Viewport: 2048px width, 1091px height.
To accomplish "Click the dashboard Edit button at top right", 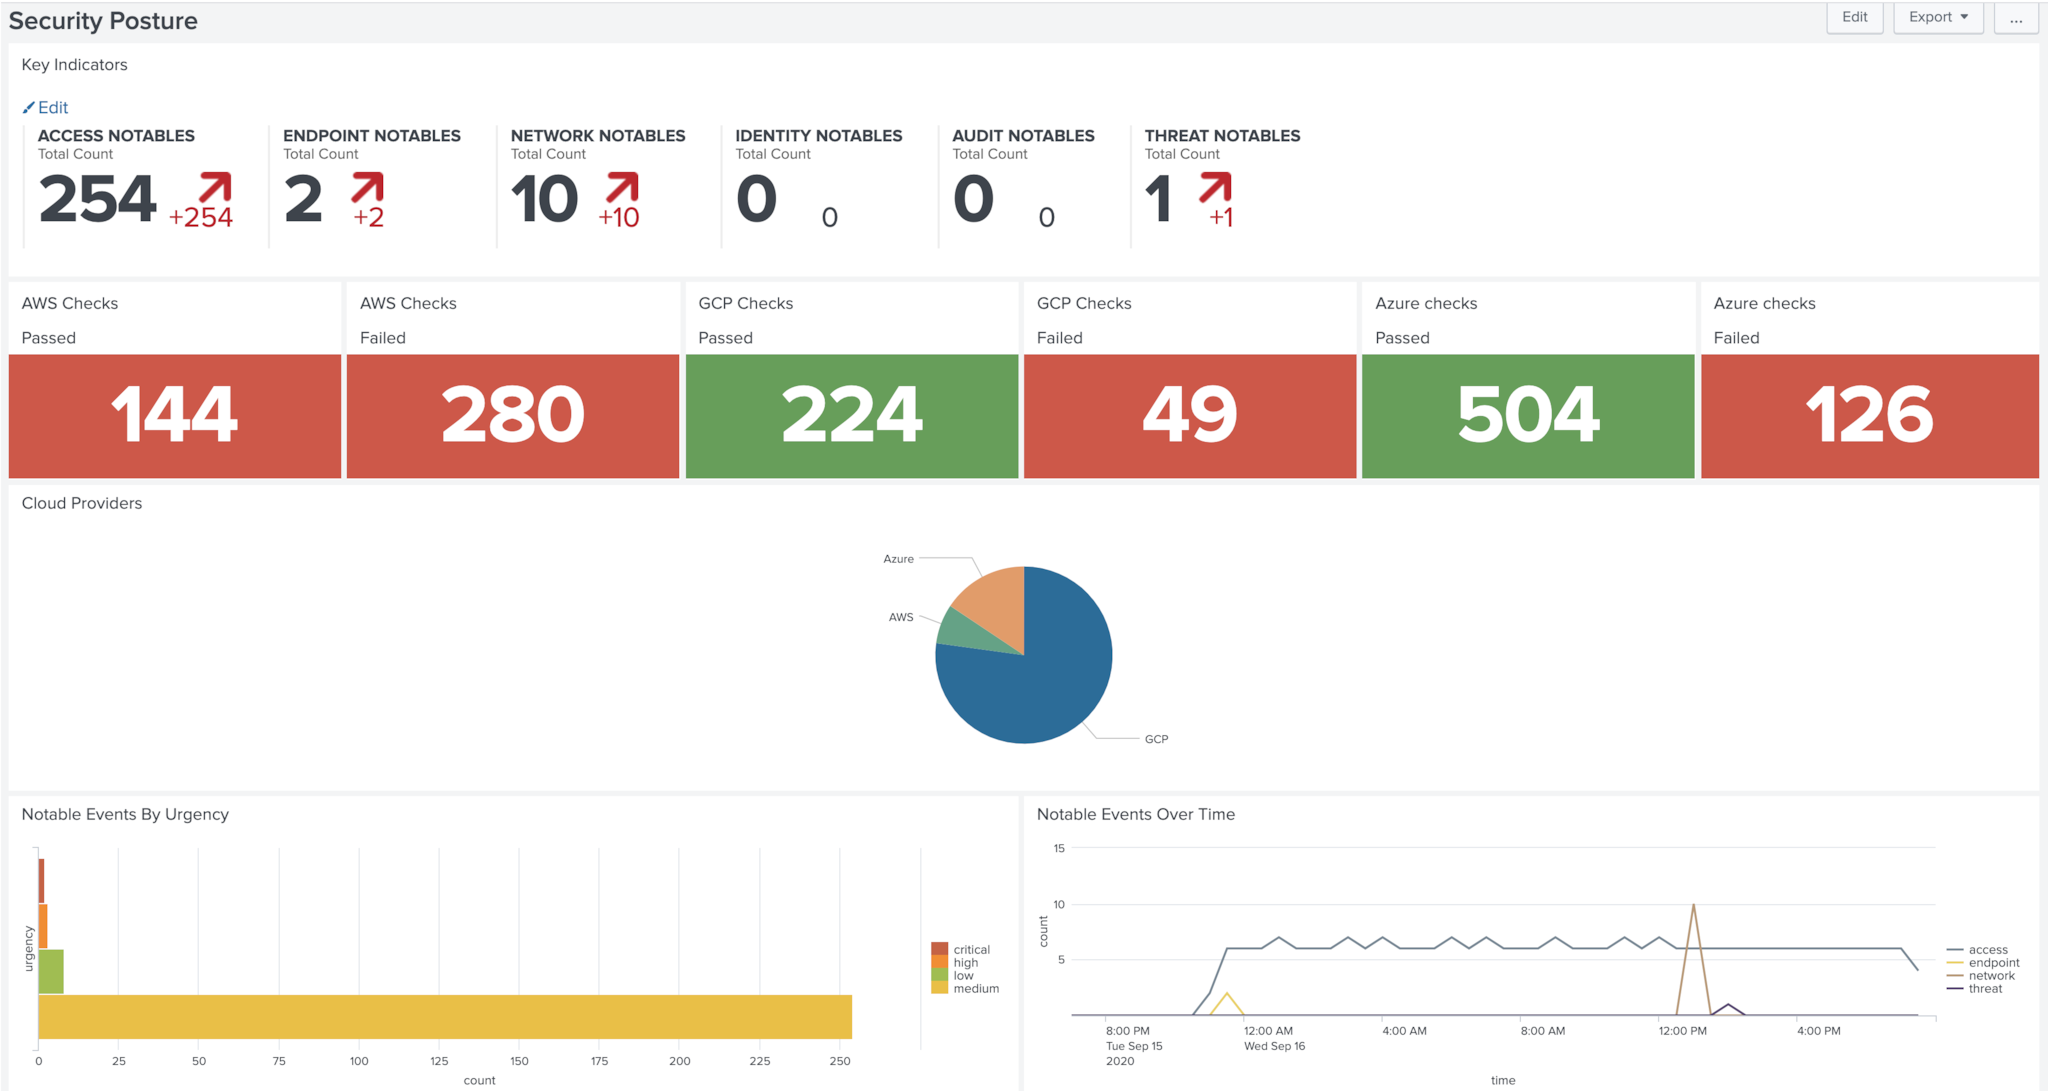I will coord(1854,17).
